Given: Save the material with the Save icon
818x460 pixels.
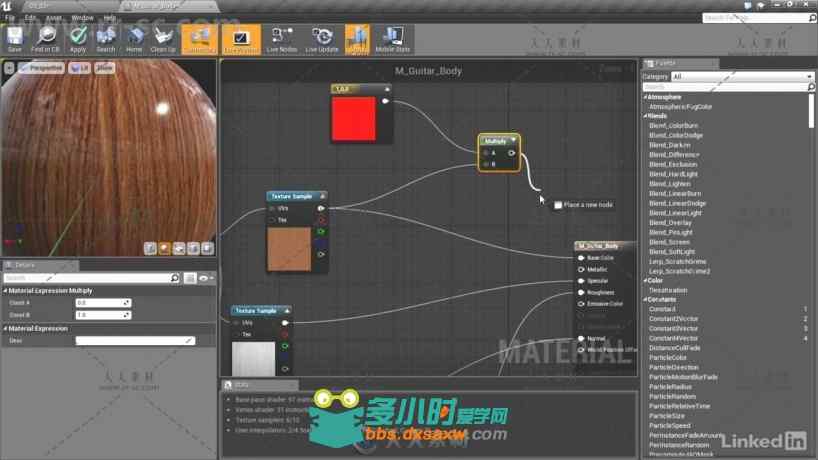Looking at the screenshot, I should 15,40.
